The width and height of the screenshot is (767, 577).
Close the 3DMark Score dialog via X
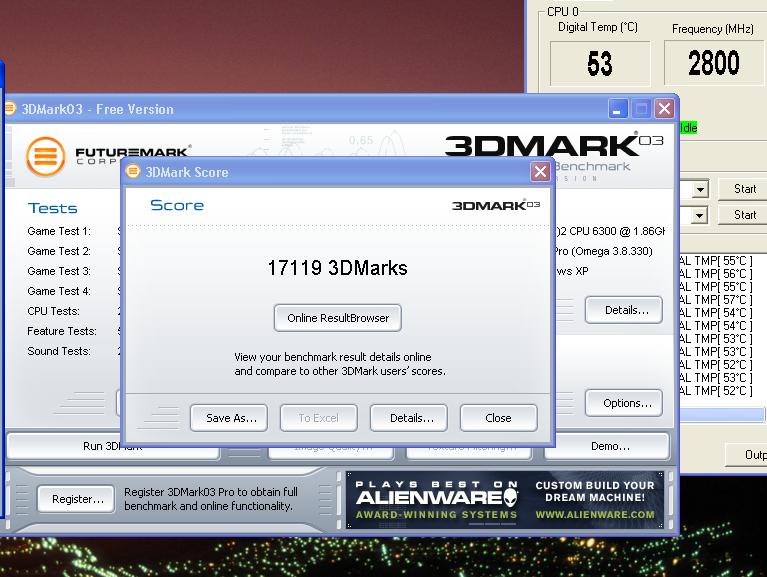[540, 172]
